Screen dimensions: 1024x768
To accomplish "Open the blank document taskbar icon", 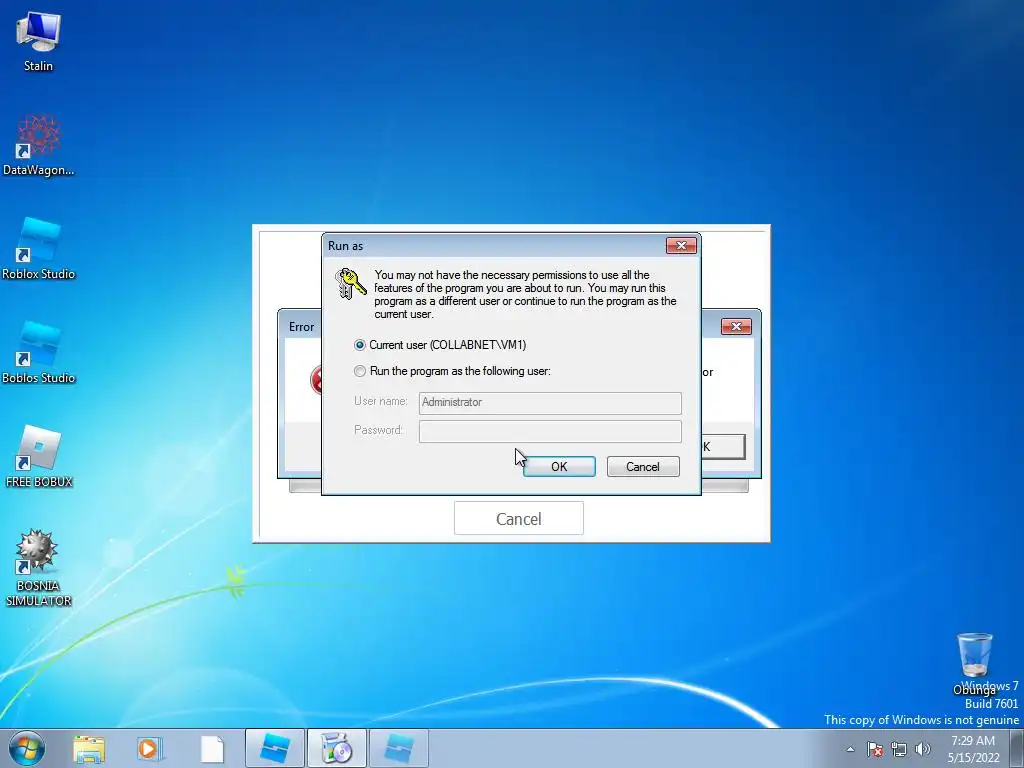I will pos(212,749).
